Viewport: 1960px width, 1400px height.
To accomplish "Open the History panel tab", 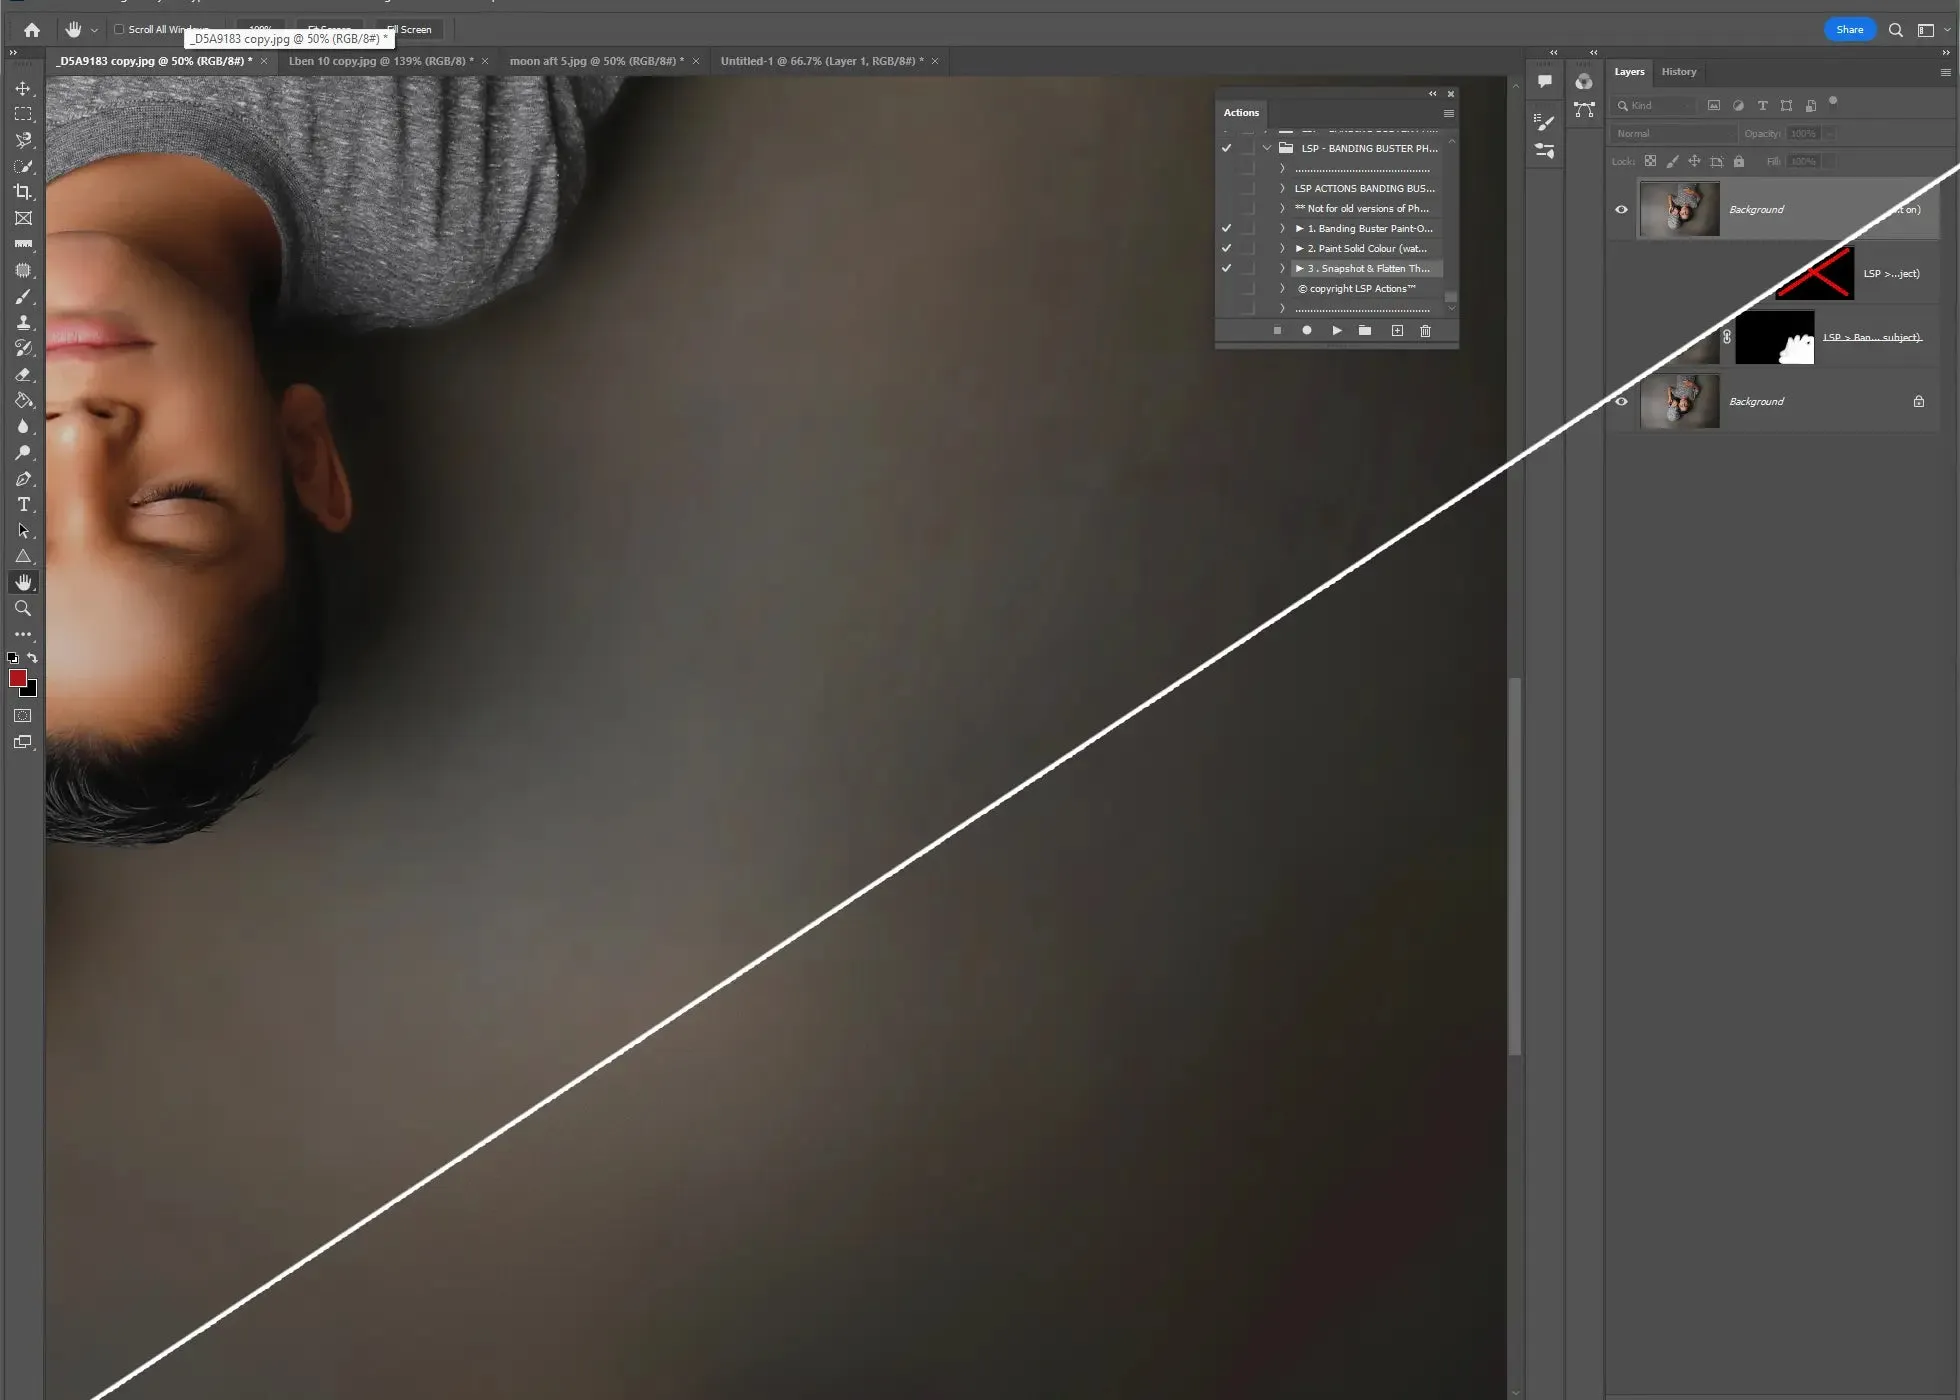I will click(x=1679, y=72).
